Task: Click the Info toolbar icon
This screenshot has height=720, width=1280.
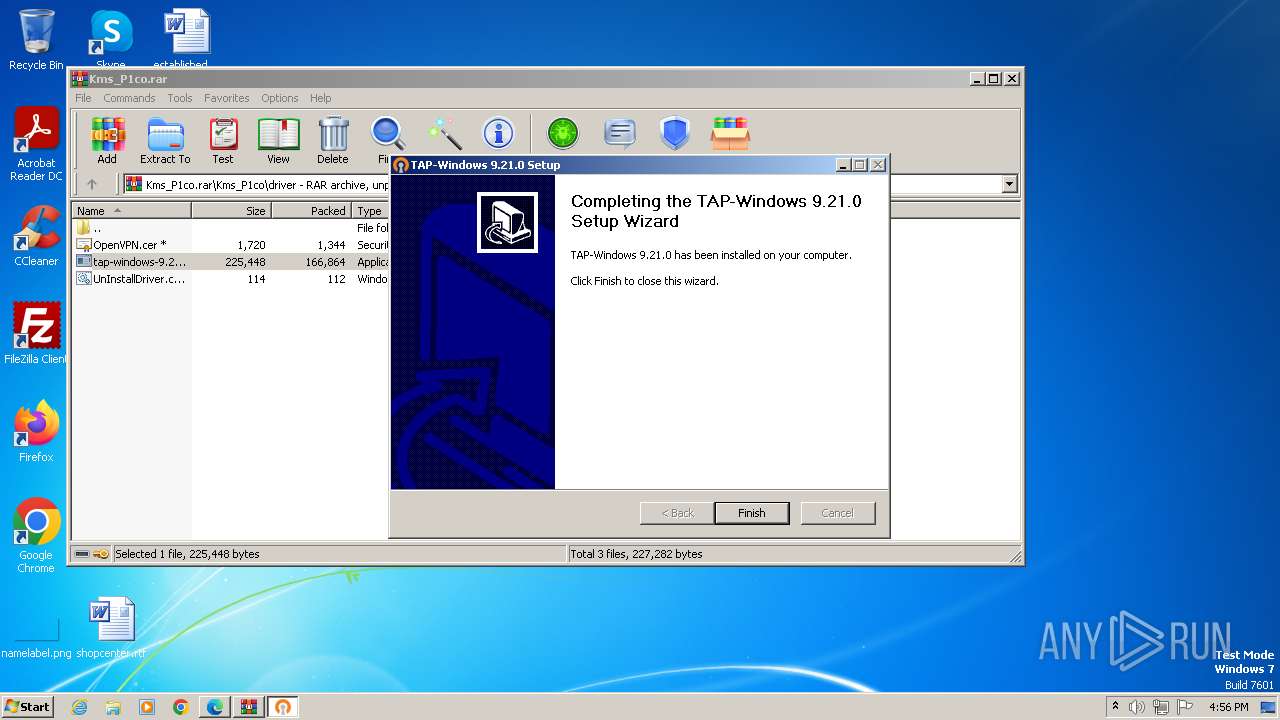Action: [x=498, y=133]
